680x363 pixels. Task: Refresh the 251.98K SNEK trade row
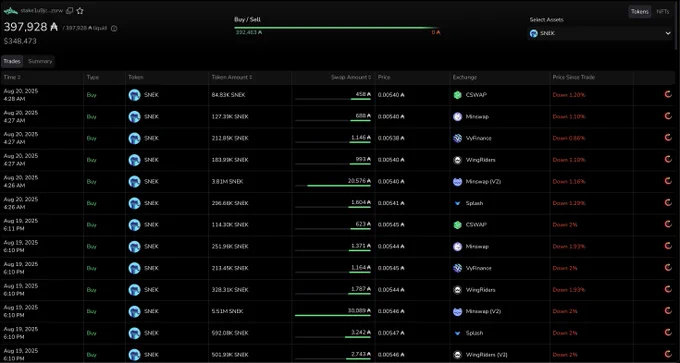pyautogui.click(x=668, y=246)
